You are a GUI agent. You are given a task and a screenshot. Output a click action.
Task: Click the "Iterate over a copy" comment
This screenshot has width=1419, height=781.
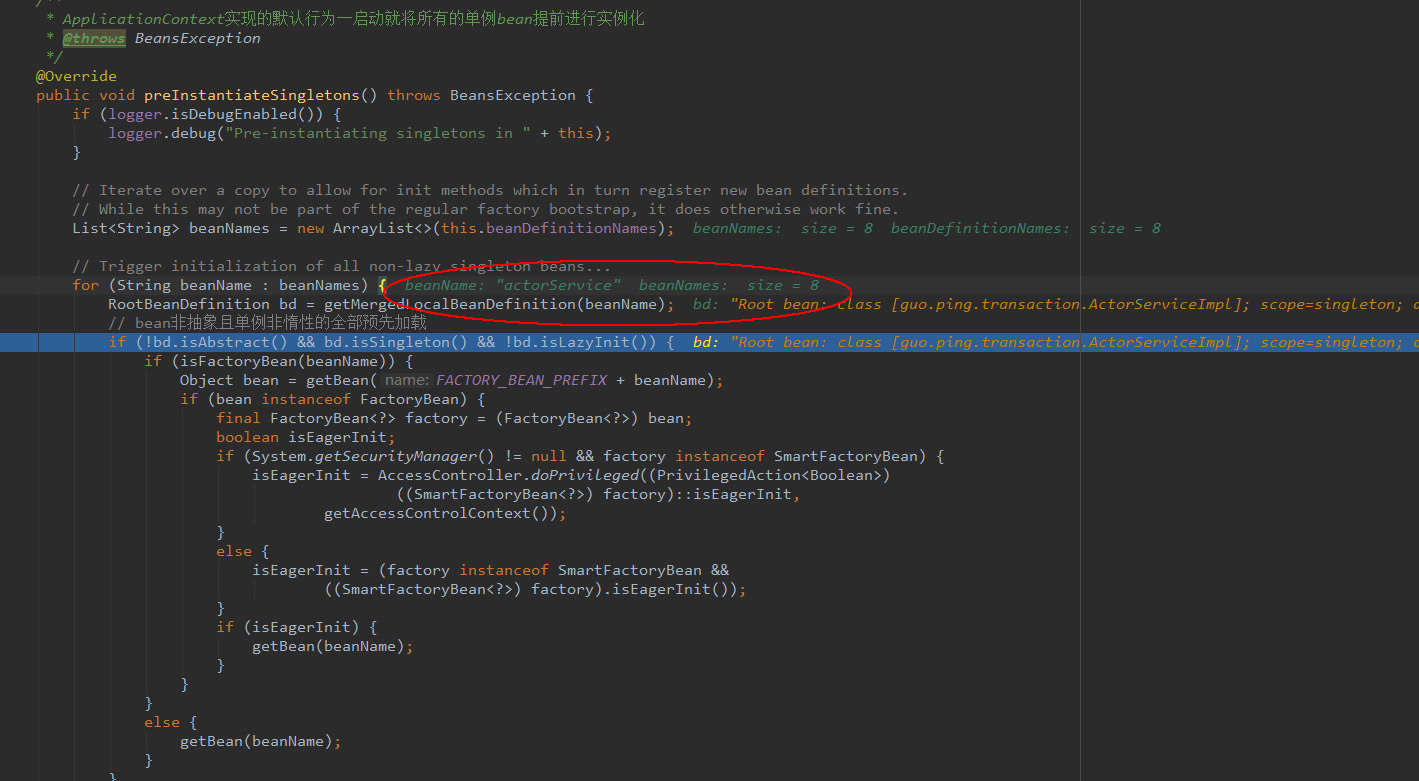tap(490, 190)
